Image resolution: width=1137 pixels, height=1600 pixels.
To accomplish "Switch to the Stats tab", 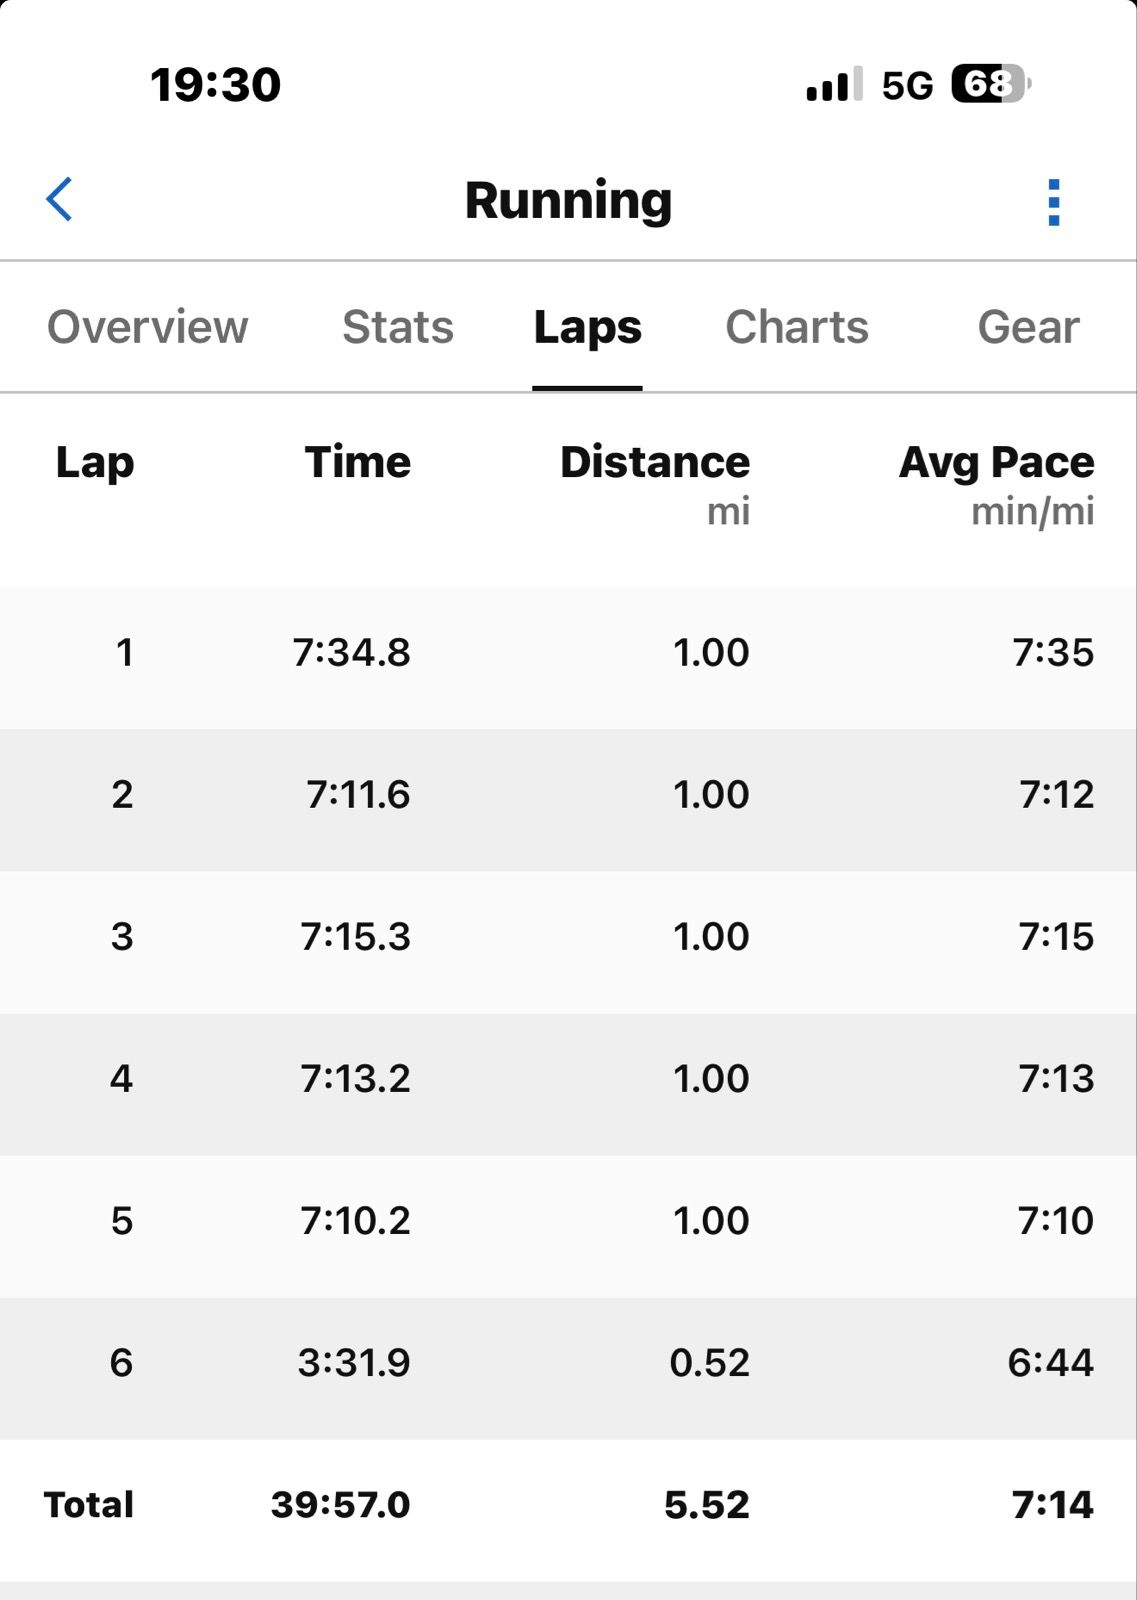I will (397, 327).
